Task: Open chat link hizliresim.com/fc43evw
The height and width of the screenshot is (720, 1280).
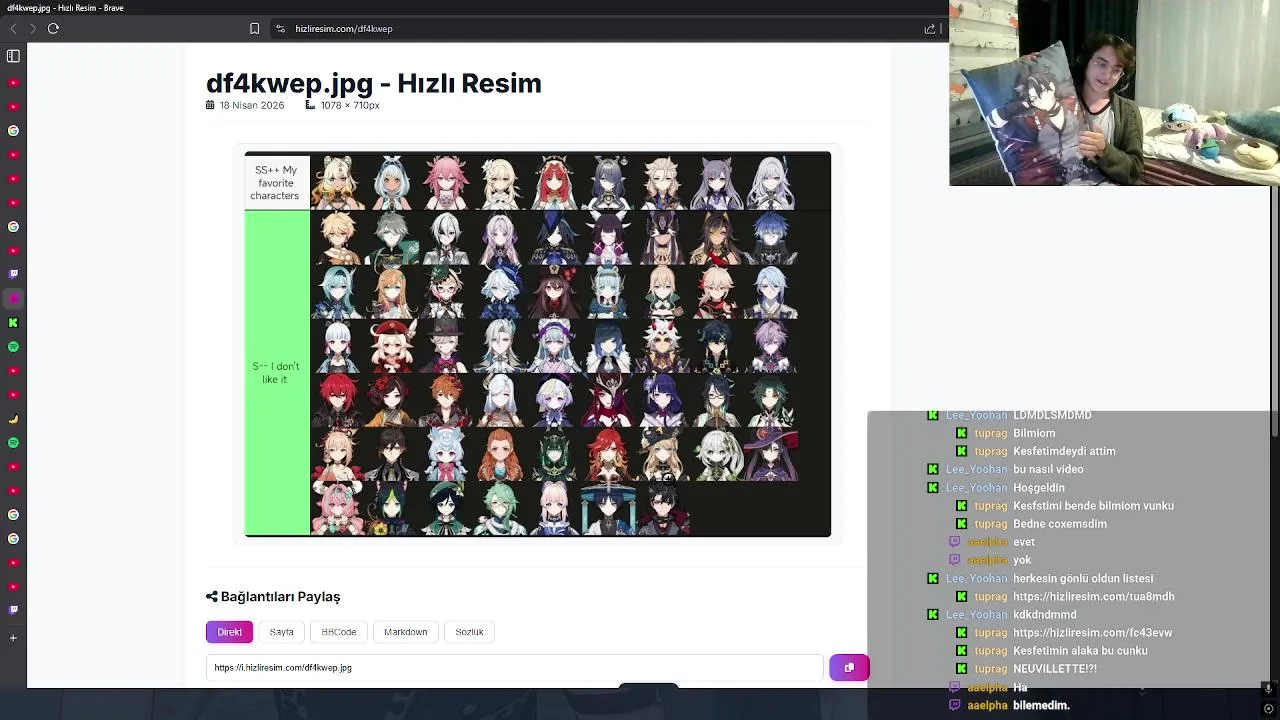Action: click(1092, 633)
